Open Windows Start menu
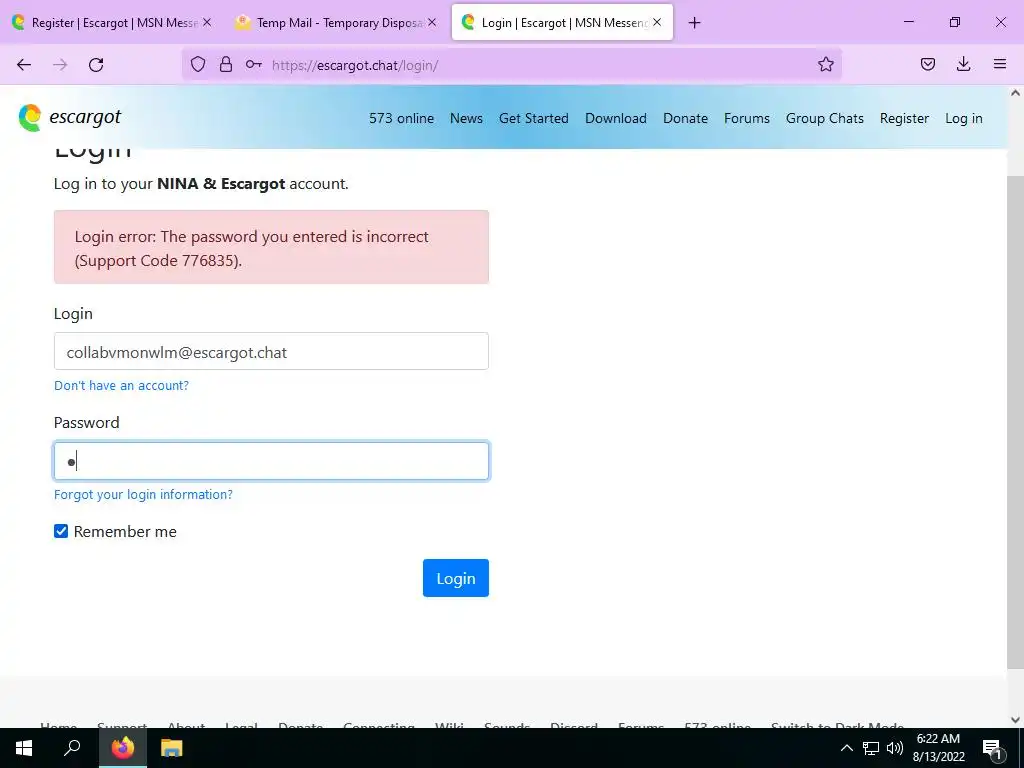This screenshot has height=768, width=1024. 24,748
